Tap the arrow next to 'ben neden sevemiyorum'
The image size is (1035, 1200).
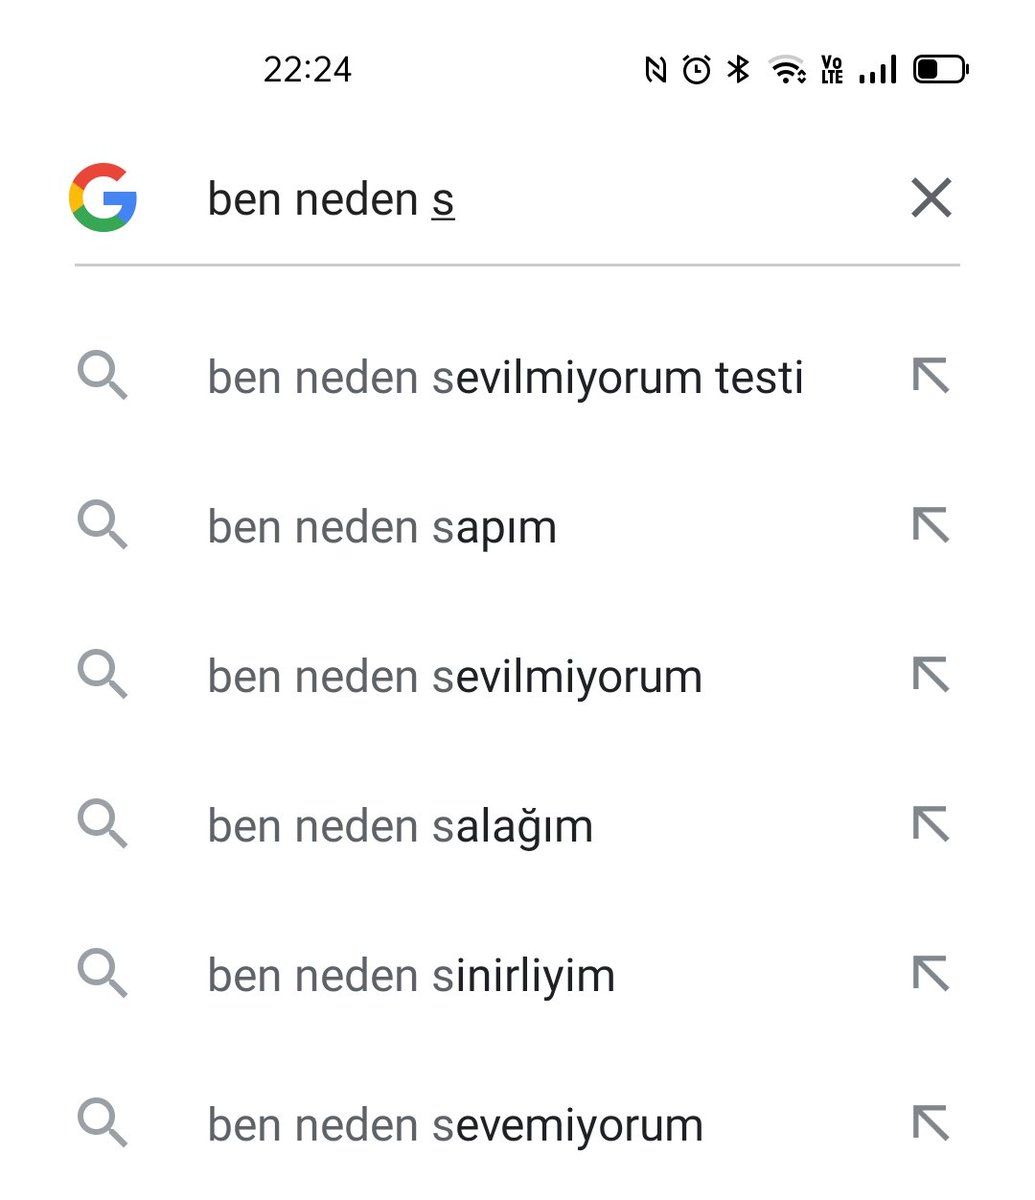[x=931, y=1124]
